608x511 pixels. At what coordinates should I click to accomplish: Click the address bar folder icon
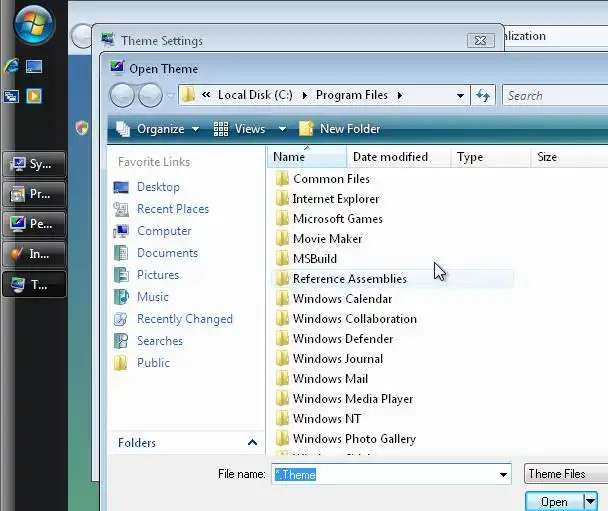click(189, 95)
